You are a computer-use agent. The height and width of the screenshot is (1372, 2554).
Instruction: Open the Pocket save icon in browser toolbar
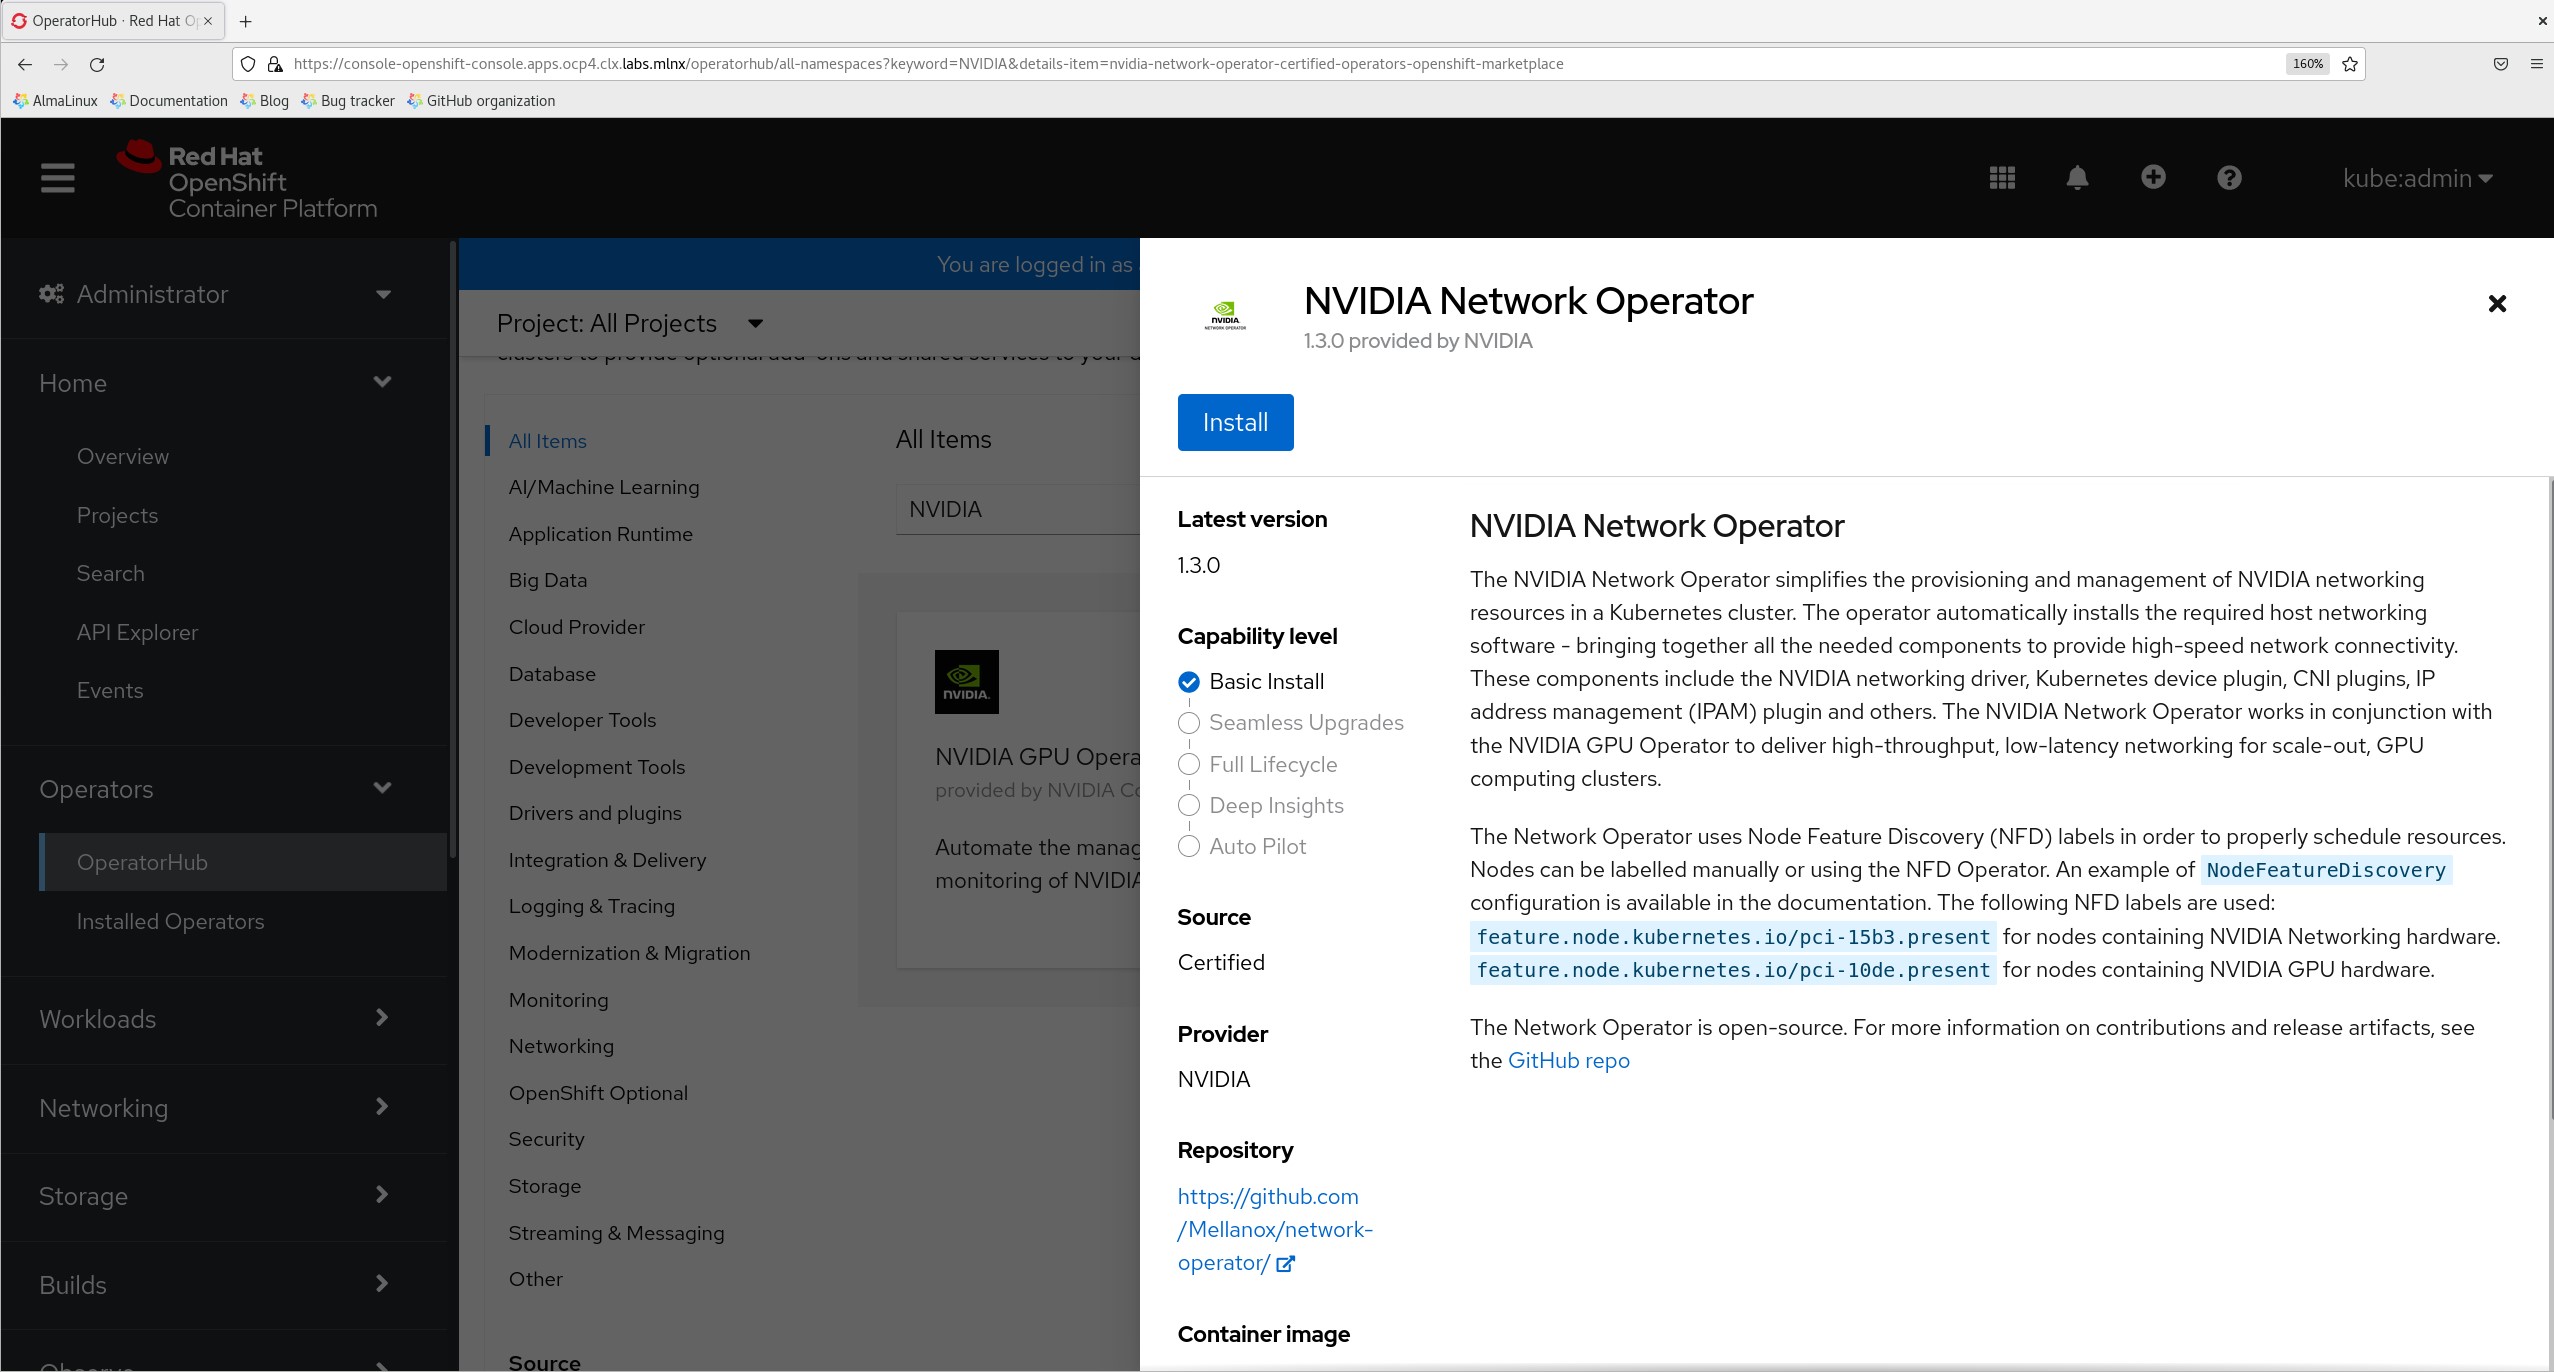(x=2500, y=64)
